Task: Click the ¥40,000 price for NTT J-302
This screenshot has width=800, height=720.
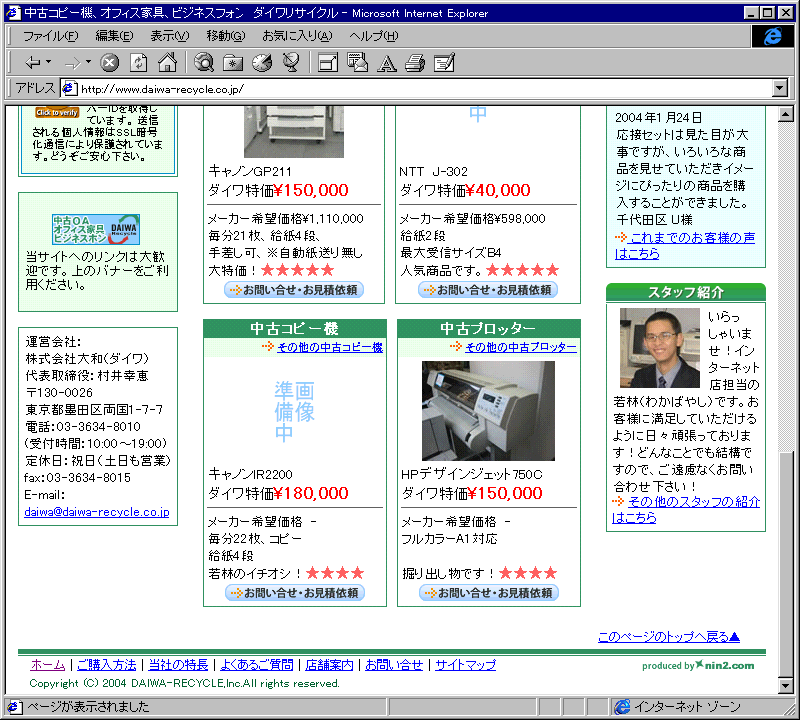Action: 498,190
